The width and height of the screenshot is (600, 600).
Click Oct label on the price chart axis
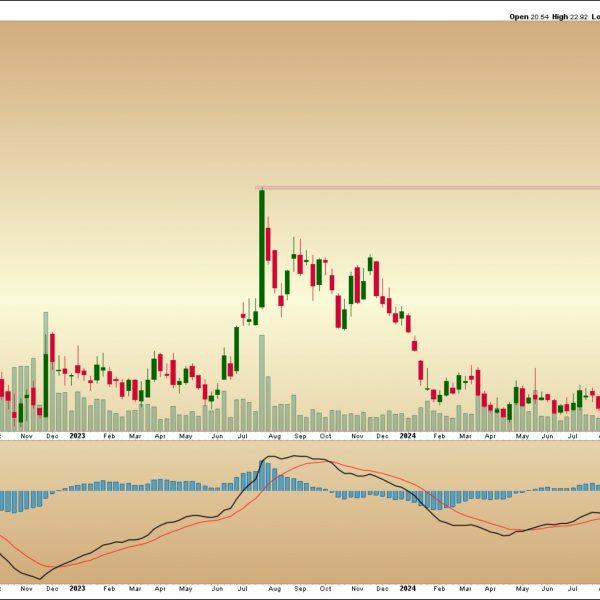click(325, 436)
